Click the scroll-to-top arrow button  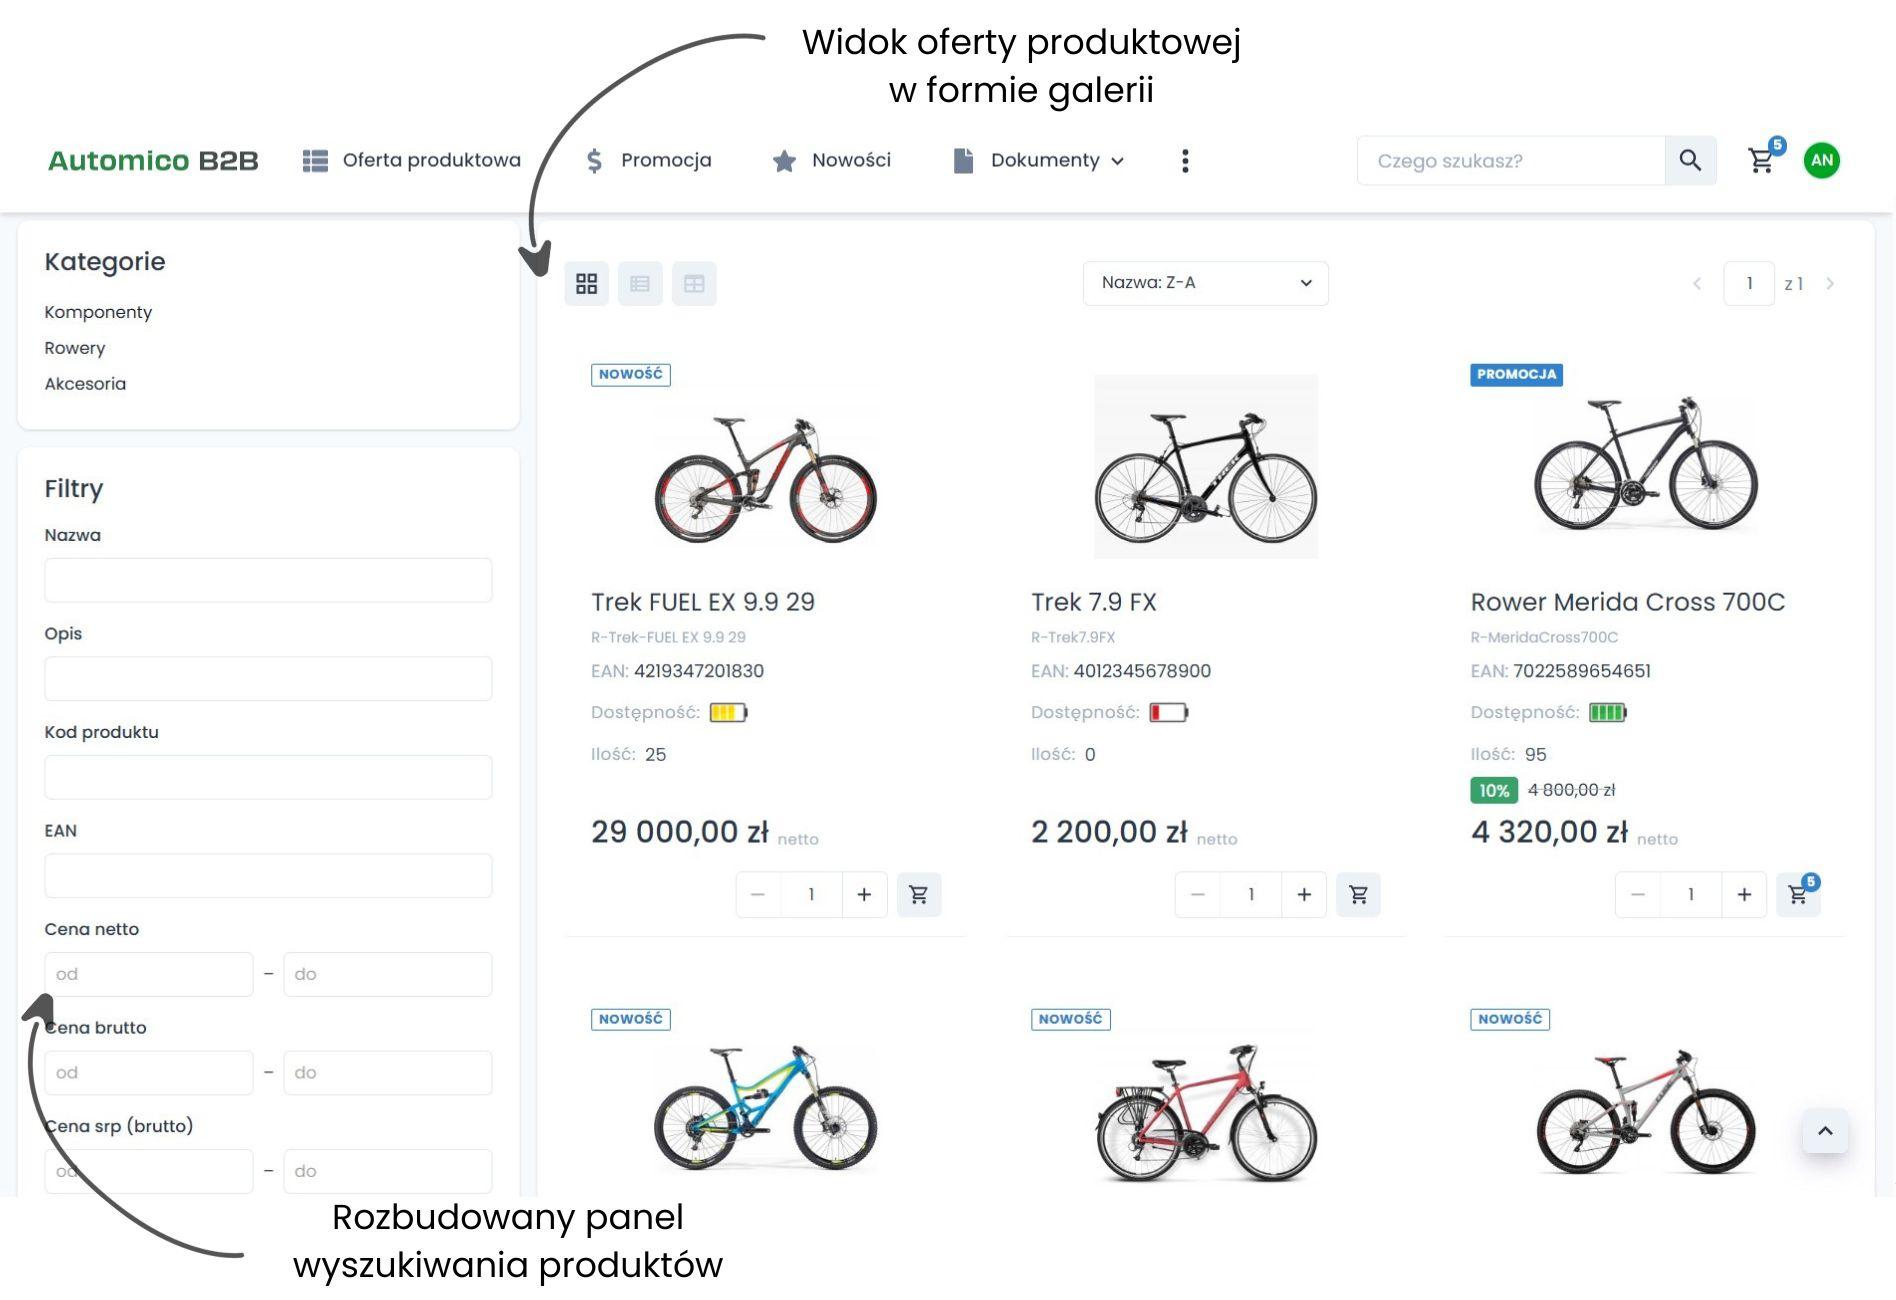1825,1131
